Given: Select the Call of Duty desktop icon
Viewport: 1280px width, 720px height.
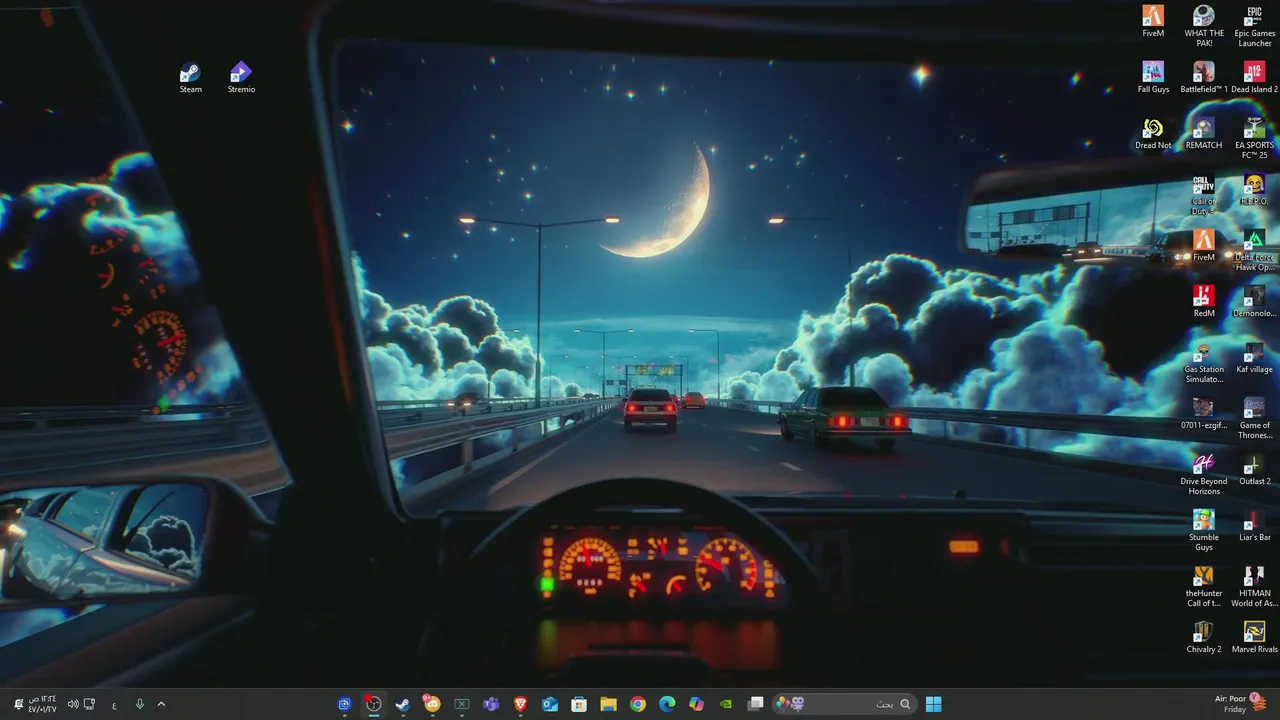Looking at the screenshot, I should (1204, 194).
